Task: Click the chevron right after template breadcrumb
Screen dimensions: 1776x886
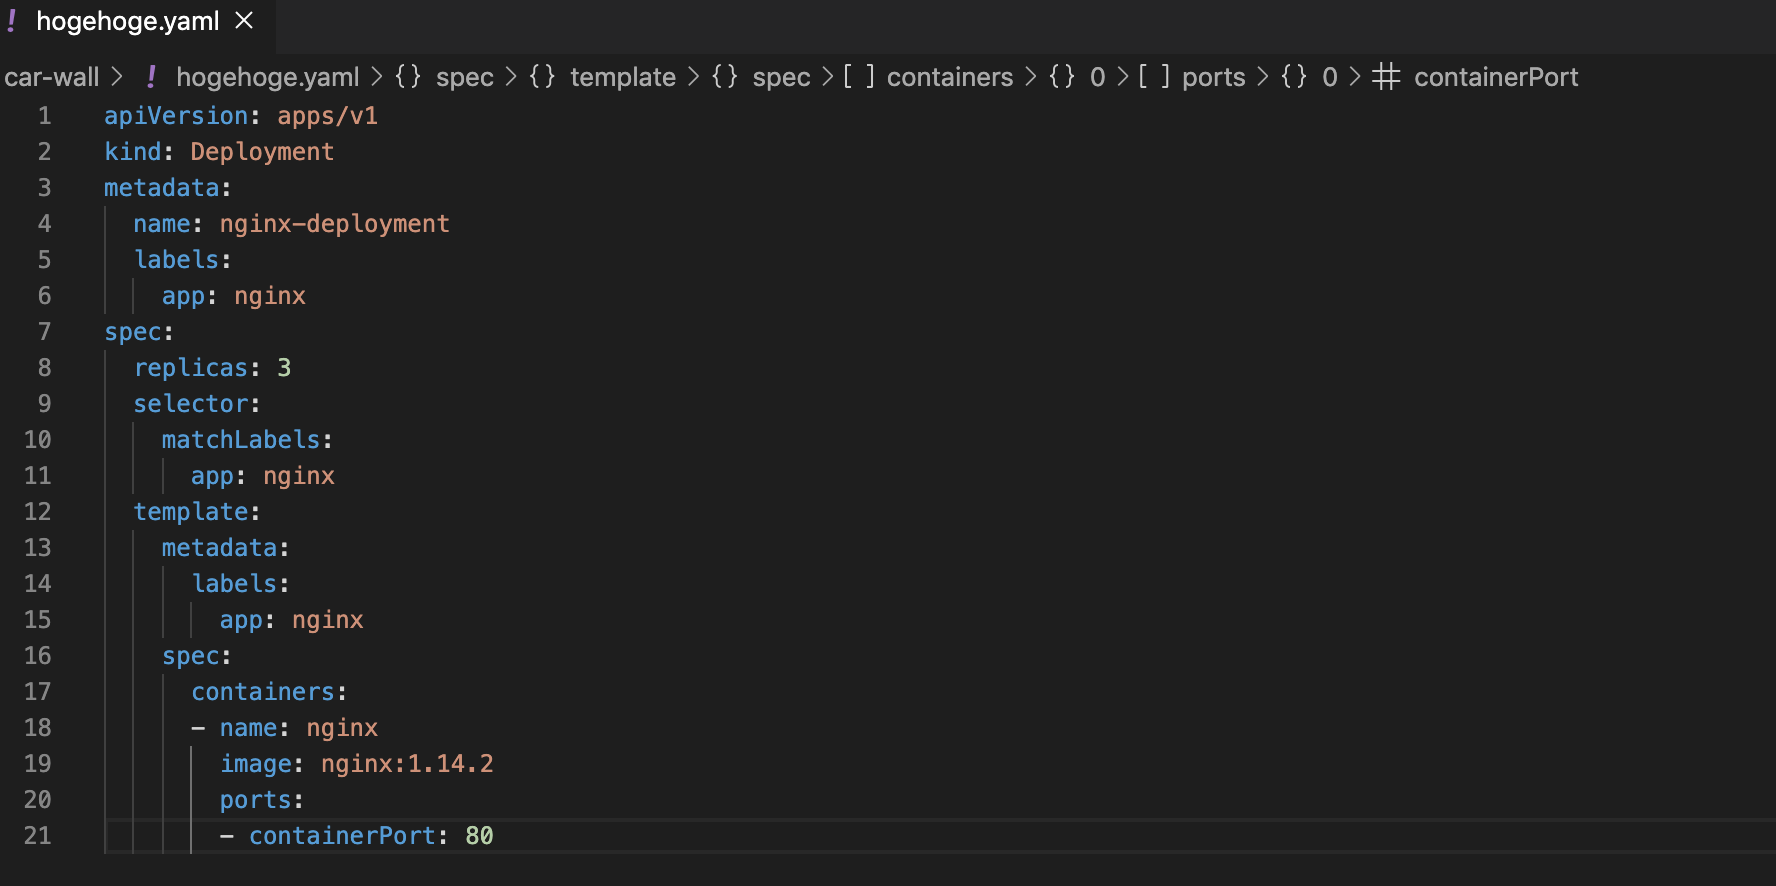Action: point(693,77)
